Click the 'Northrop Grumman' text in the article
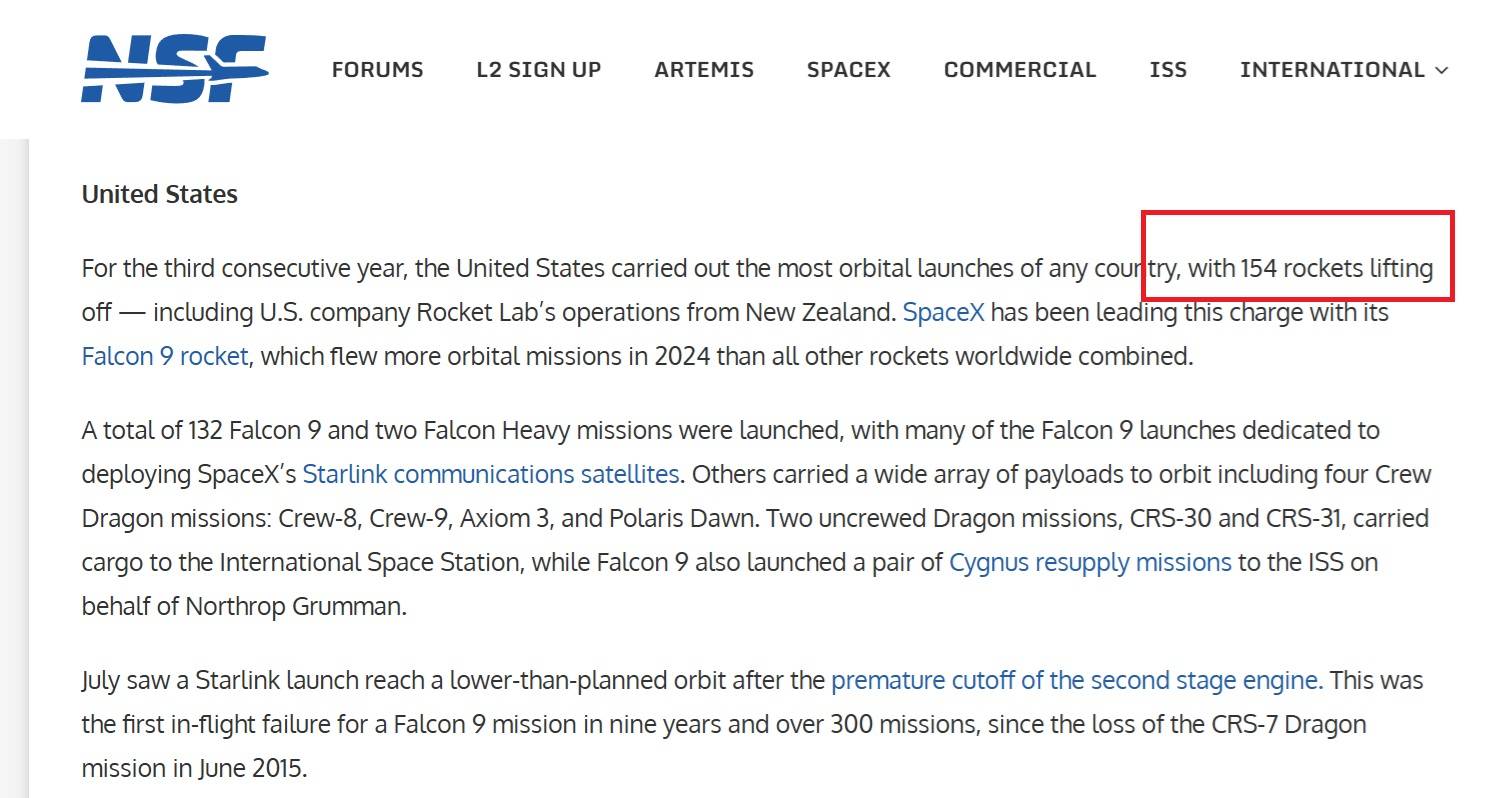This screenshot has width=1497, height=798. coord(296,606)
